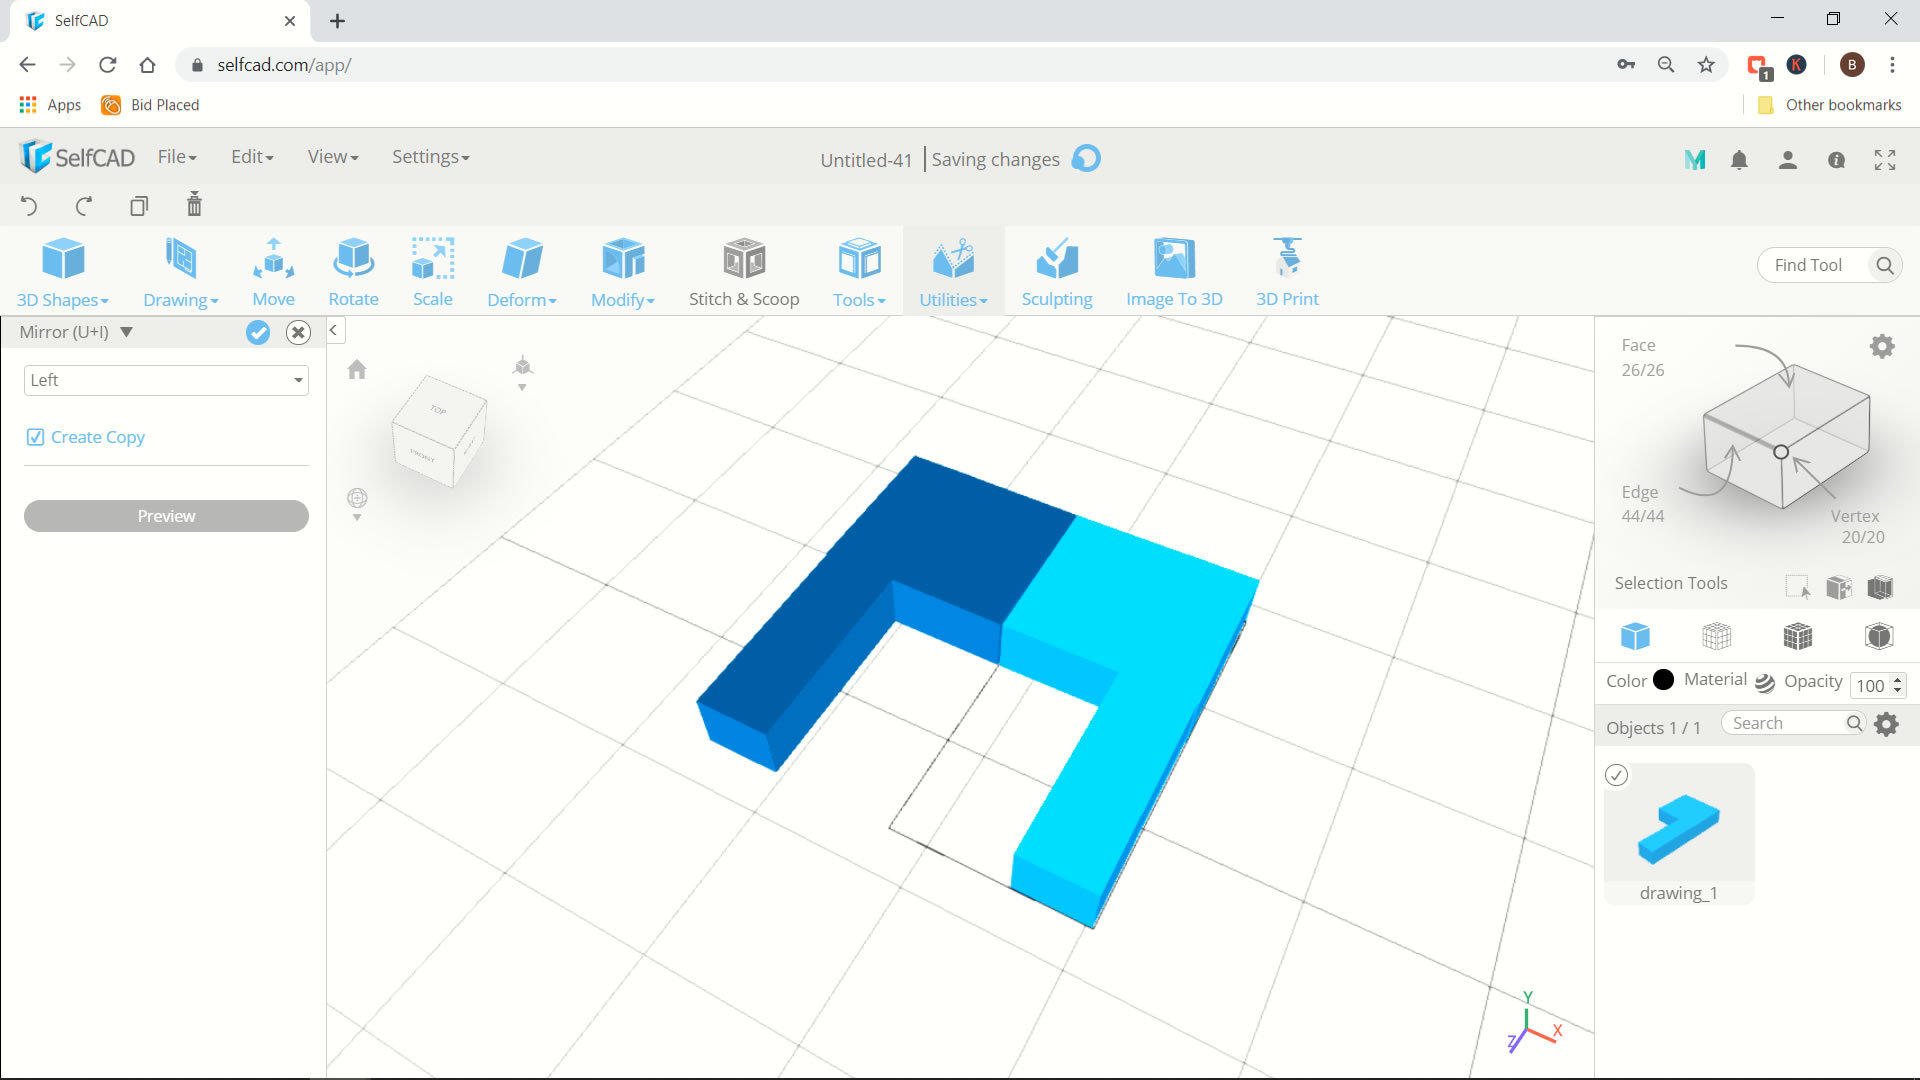Click the Redo arrow icon
This screenshot has height=1080, width=1920.
[84, 206]
